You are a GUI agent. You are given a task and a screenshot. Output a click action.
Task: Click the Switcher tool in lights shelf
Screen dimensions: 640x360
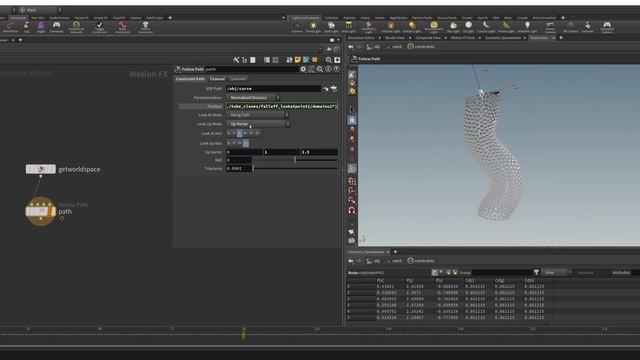[587, 27]
